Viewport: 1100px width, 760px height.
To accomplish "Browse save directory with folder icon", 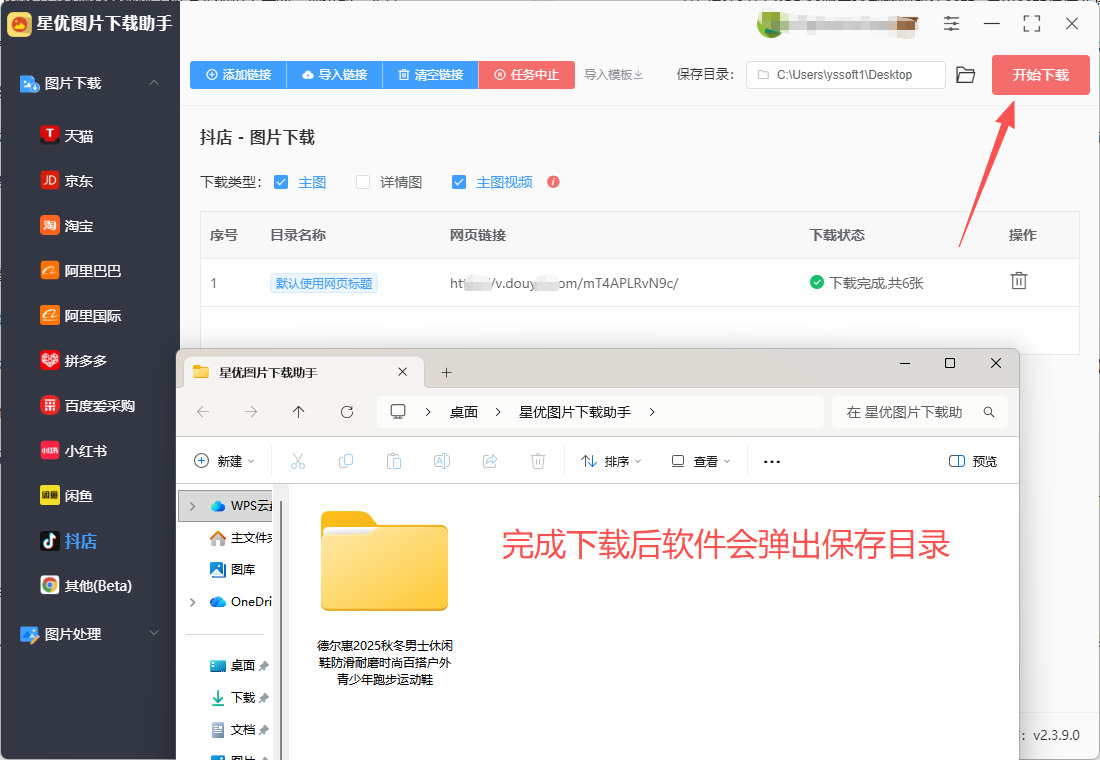I will pos(966,74).
